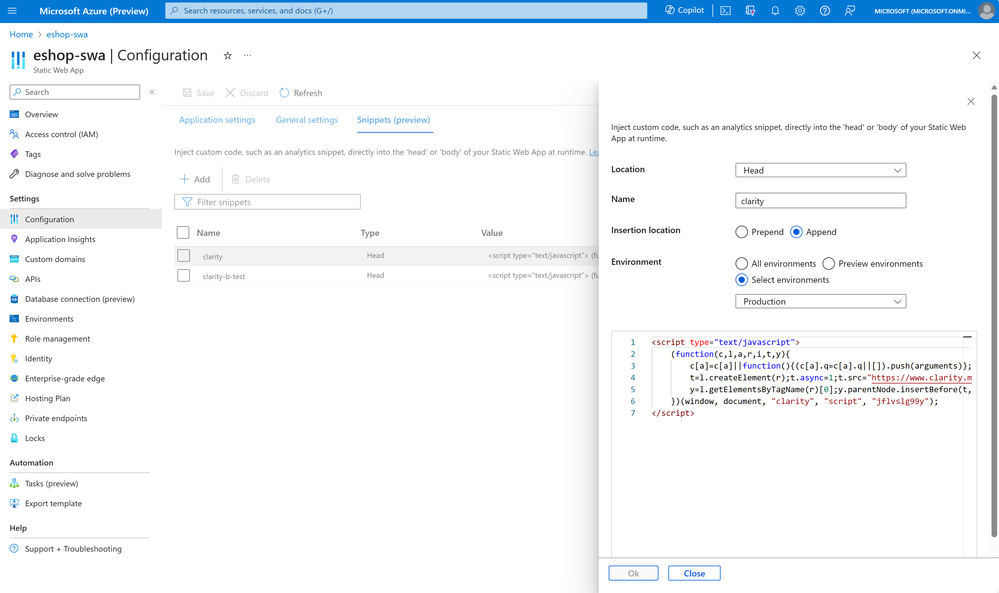Select the Configuration sidebar item
The image size is (999, 593).
tap(81, 219)
